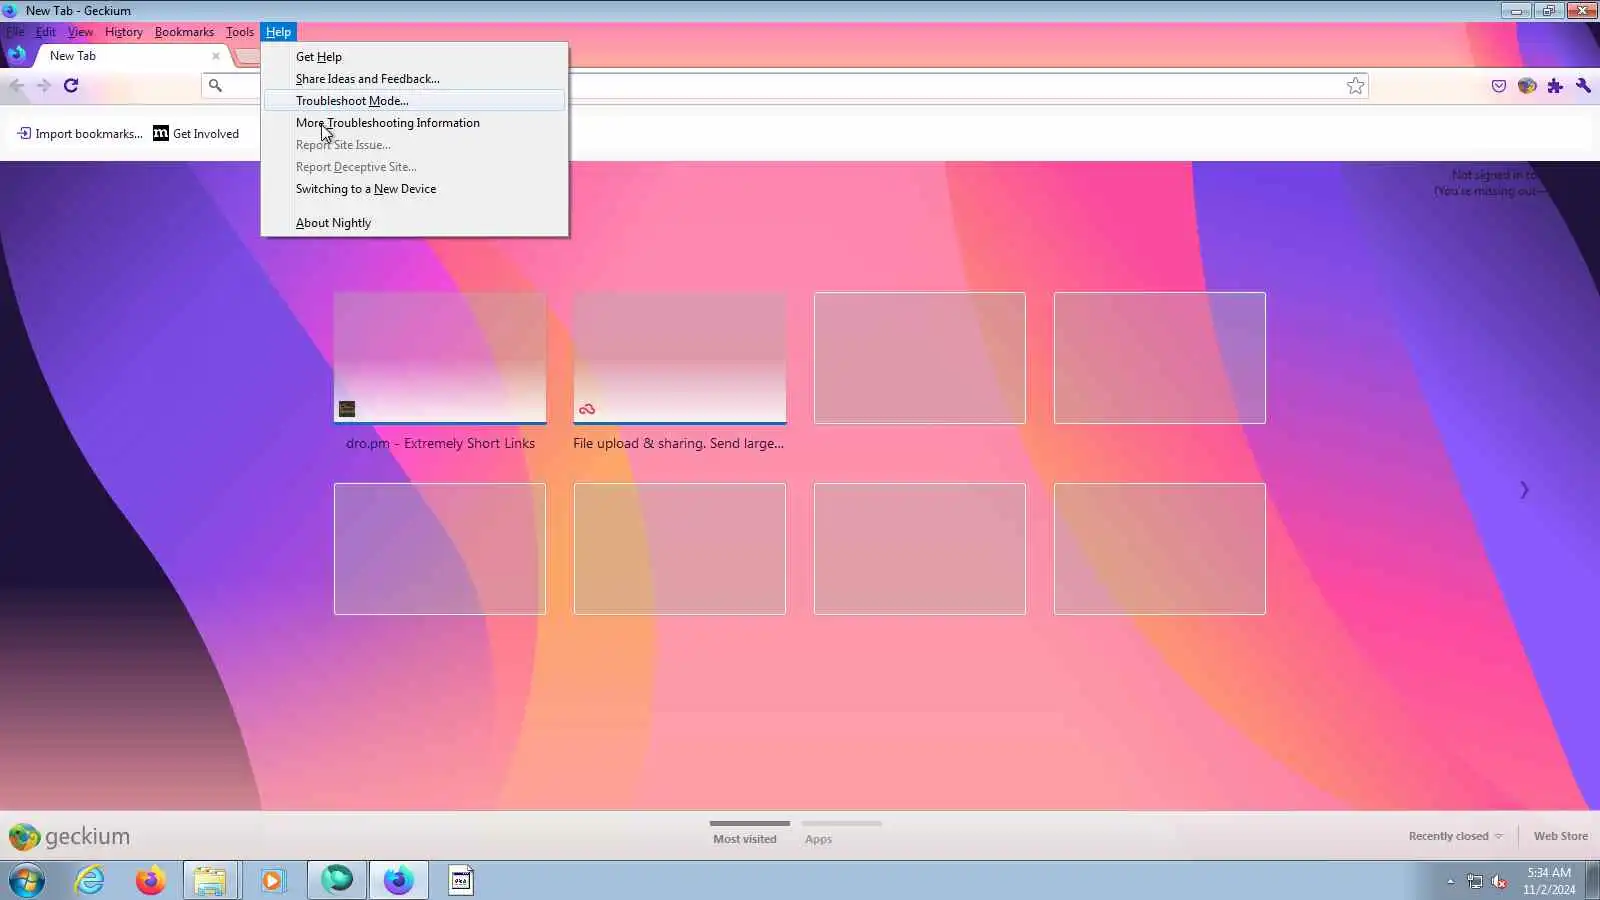Click the Show desktop button at the taskbar end
Viewport: 1600px width, 900px height.
click(x=1593, y=881)
